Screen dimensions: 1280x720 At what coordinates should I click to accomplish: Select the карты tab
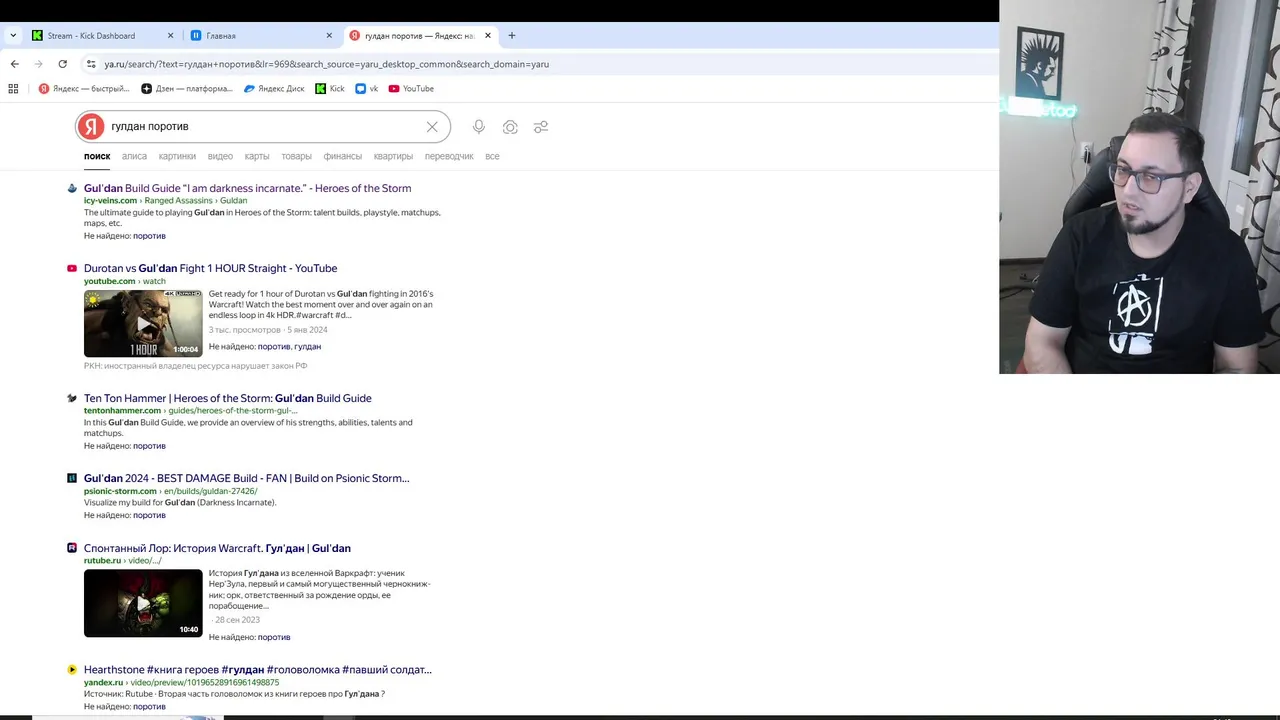coord(257,156)
